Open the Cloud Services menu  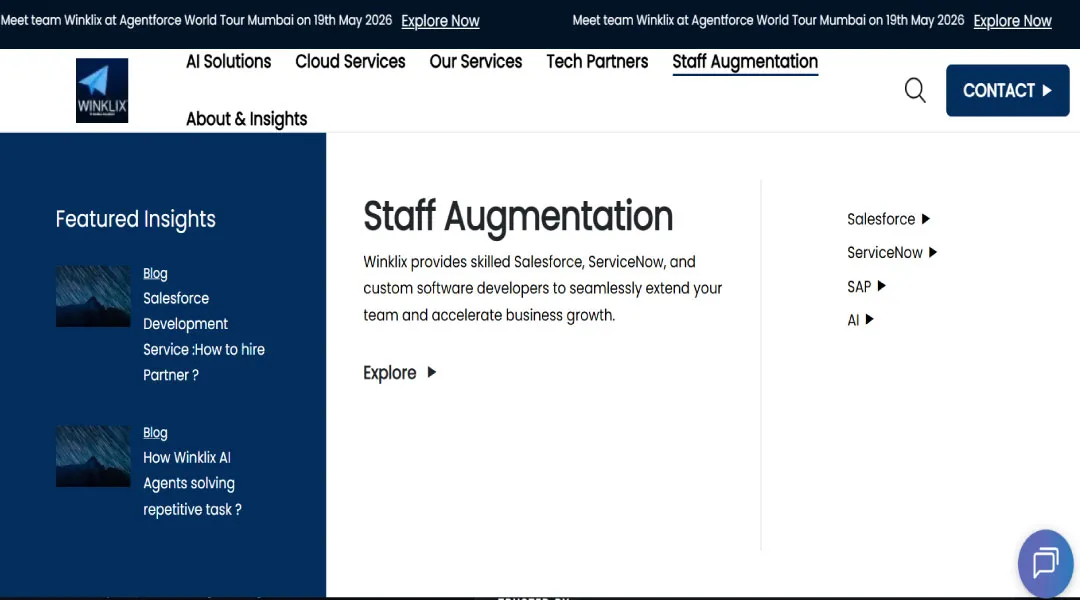tap(350, 62)
